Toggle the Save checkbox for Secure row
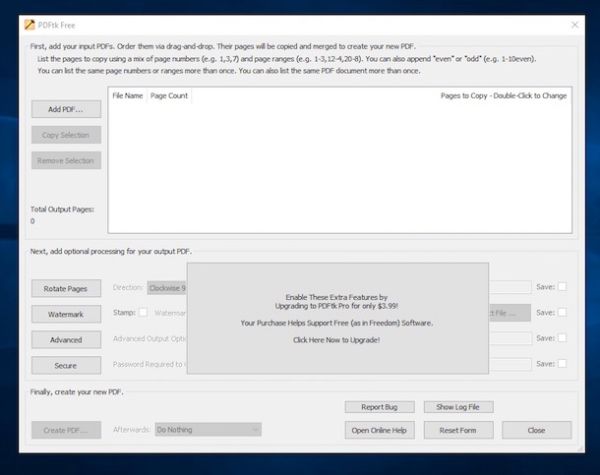Screen dimensions: 600x475 562,365
